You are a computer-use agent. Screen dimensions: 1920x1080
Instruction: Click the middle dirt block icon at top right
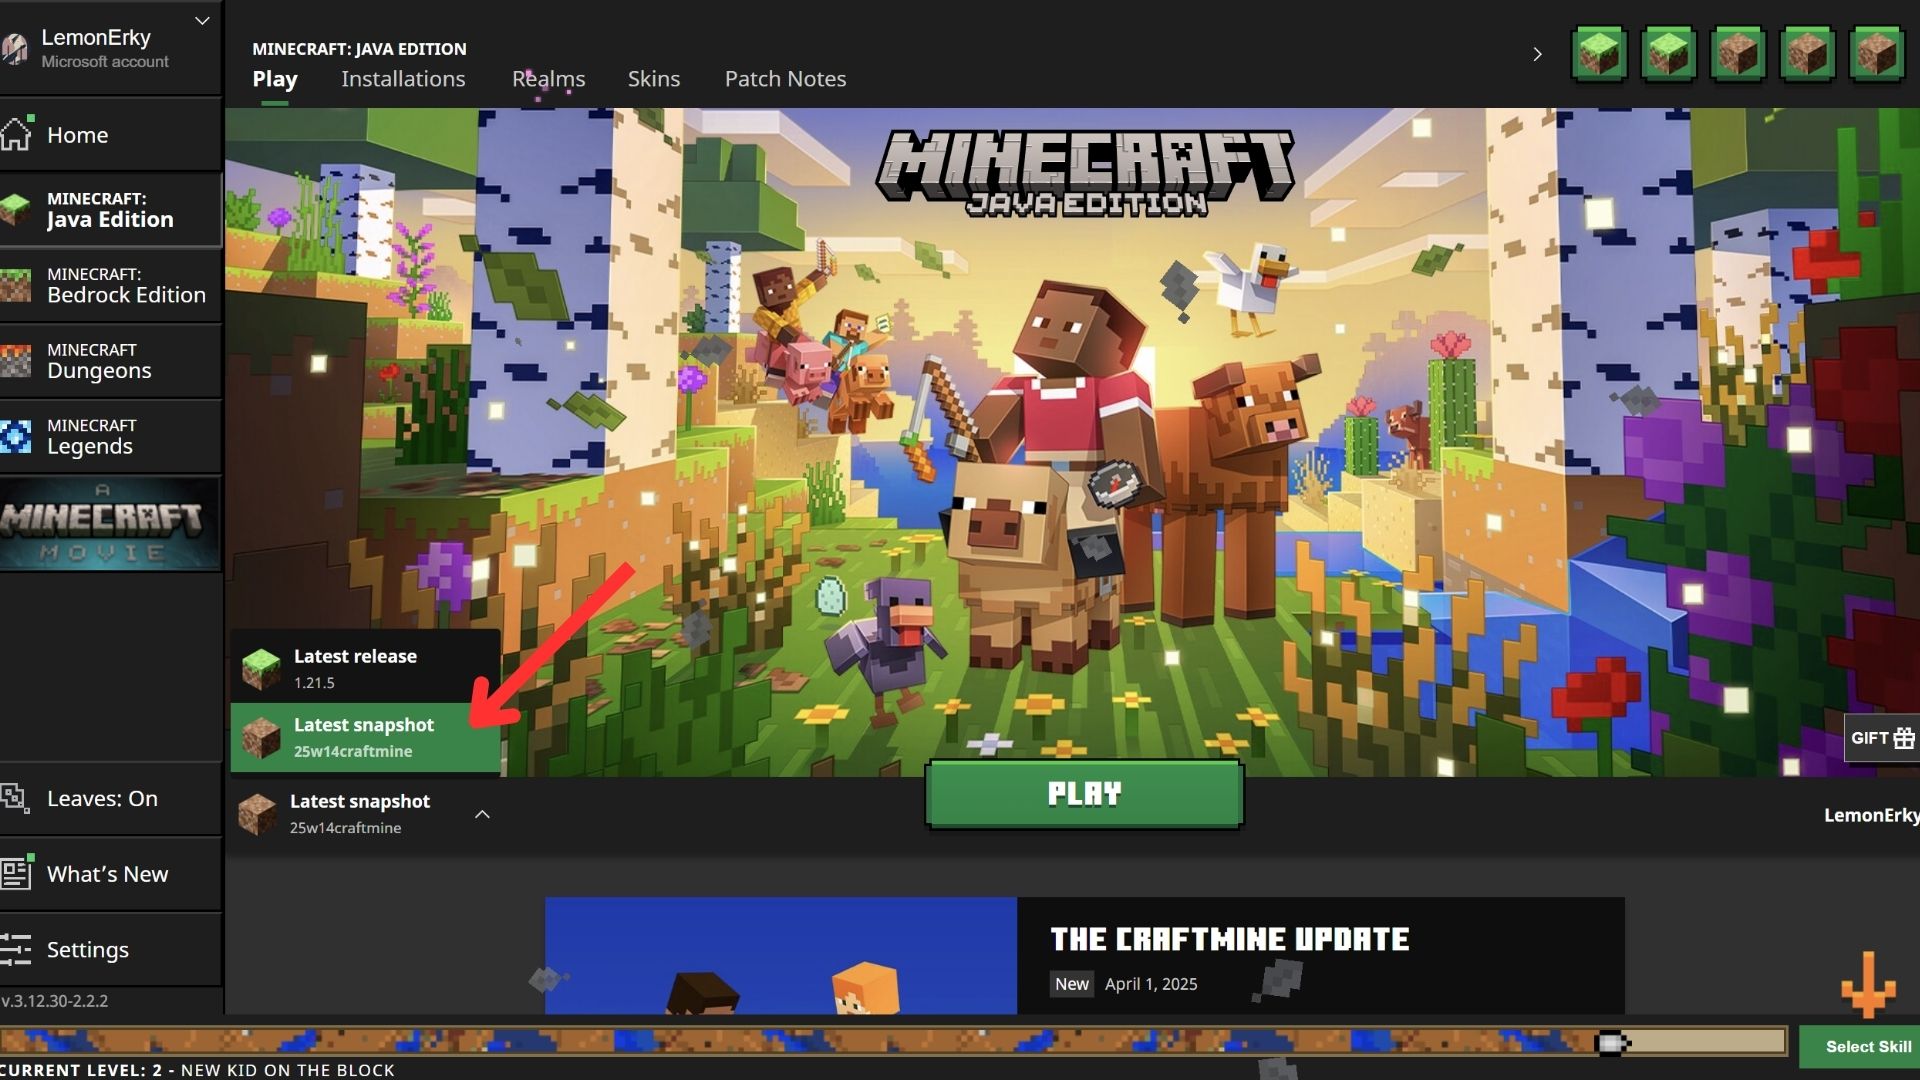click(1807, 53)
